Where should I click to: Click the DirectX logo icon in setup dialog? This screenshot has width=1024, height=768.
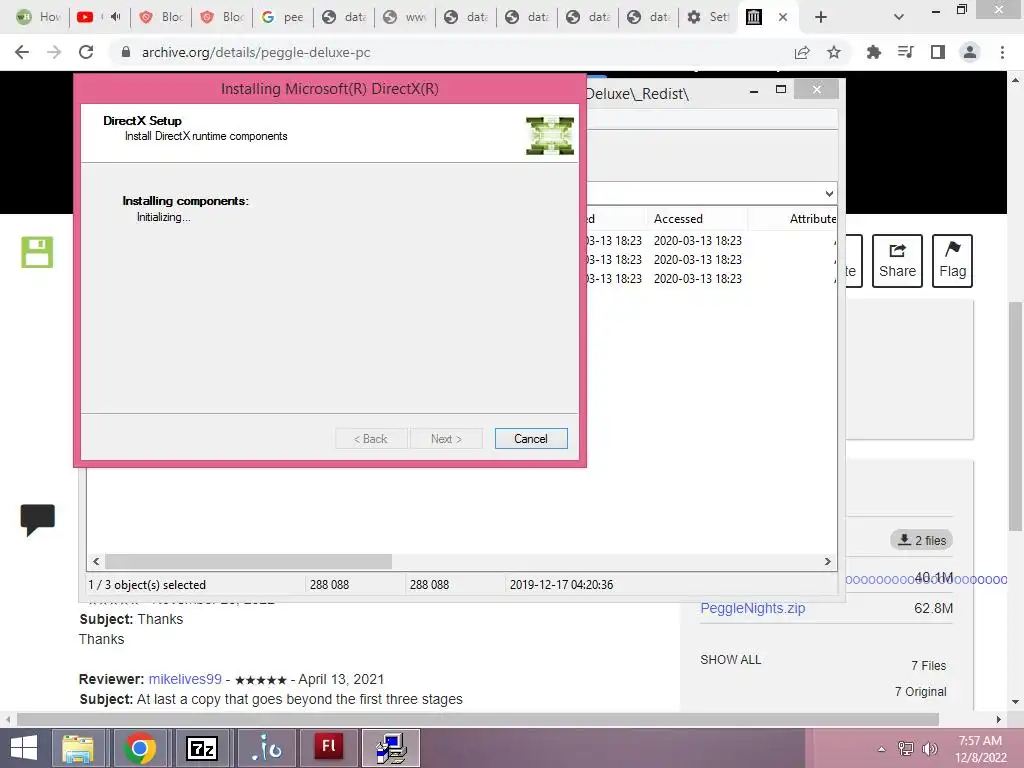550,135
